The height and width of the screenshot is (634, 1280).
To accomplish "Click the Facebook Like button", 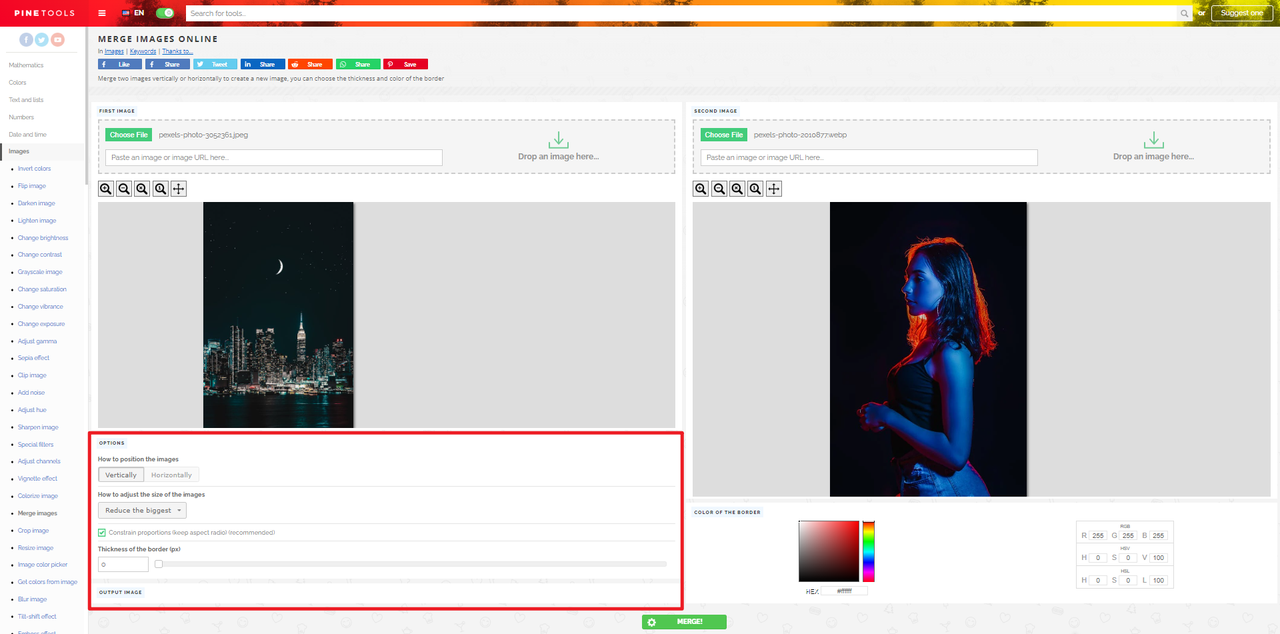I will (x=120, y=64).
